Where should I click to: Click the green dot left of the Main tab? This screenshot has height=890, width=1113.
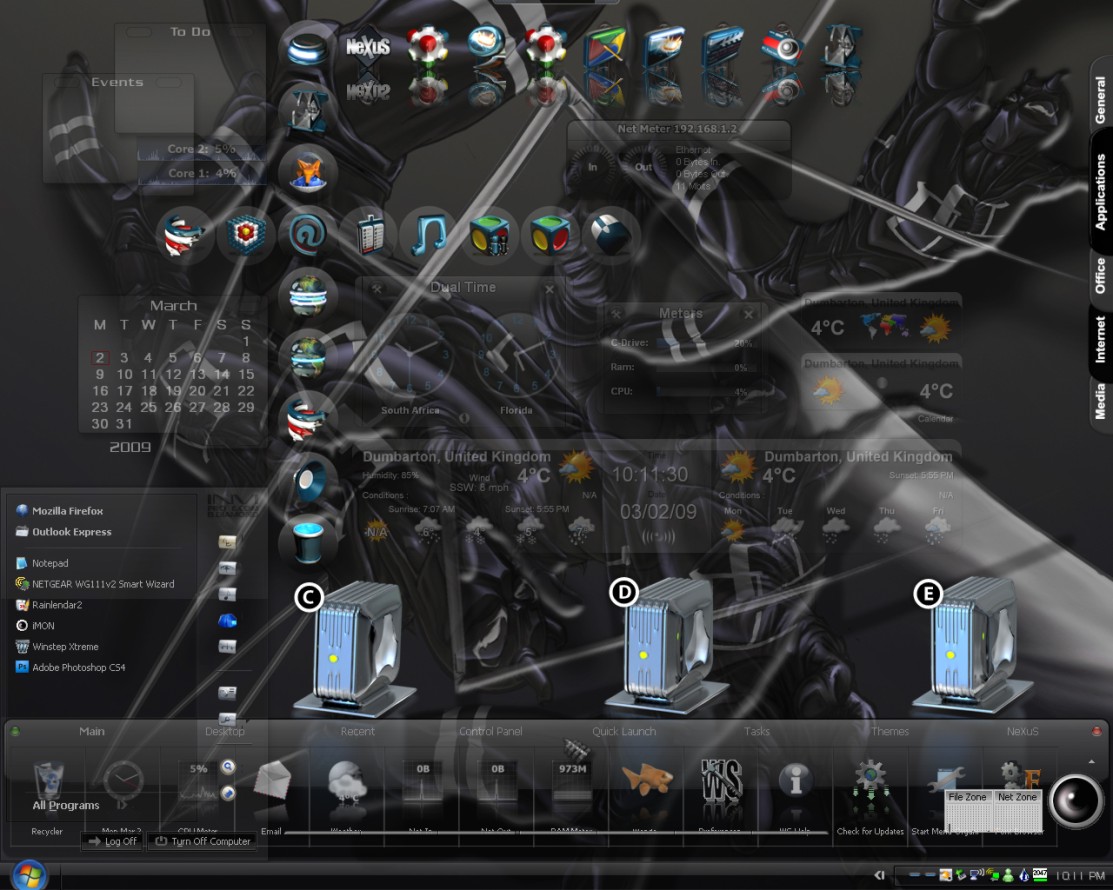pyautogui.click(x=15, y=731)
